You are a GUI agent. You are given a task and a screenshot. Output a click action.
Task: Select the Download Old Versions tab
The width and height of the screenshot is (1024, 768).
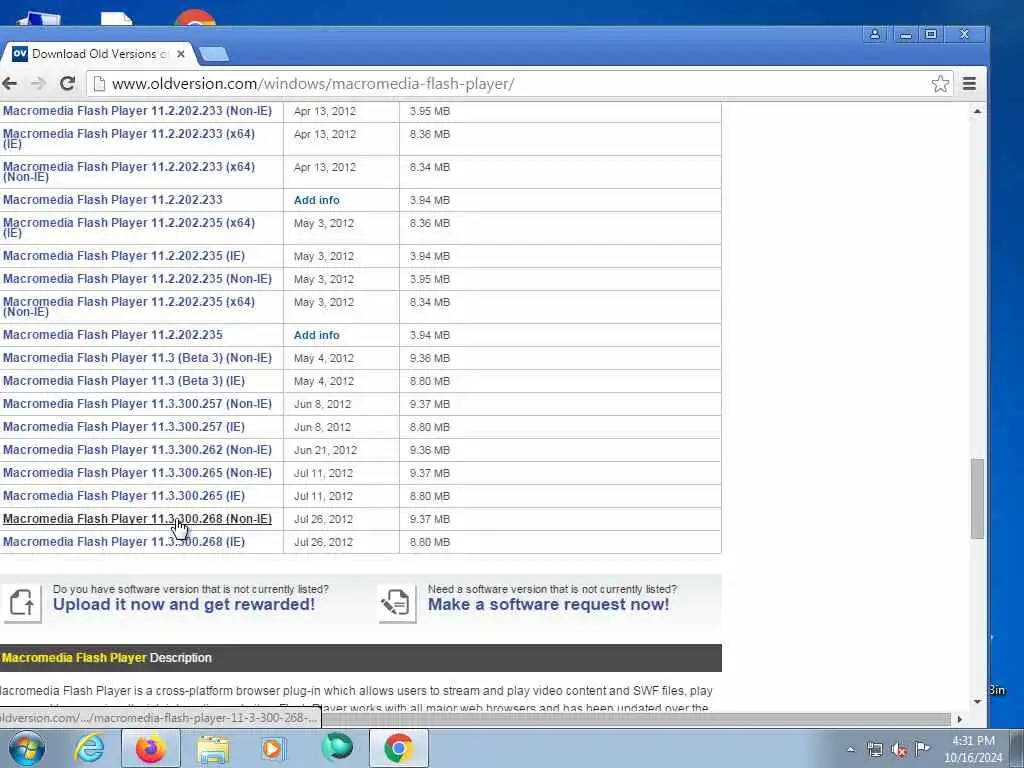98,54
